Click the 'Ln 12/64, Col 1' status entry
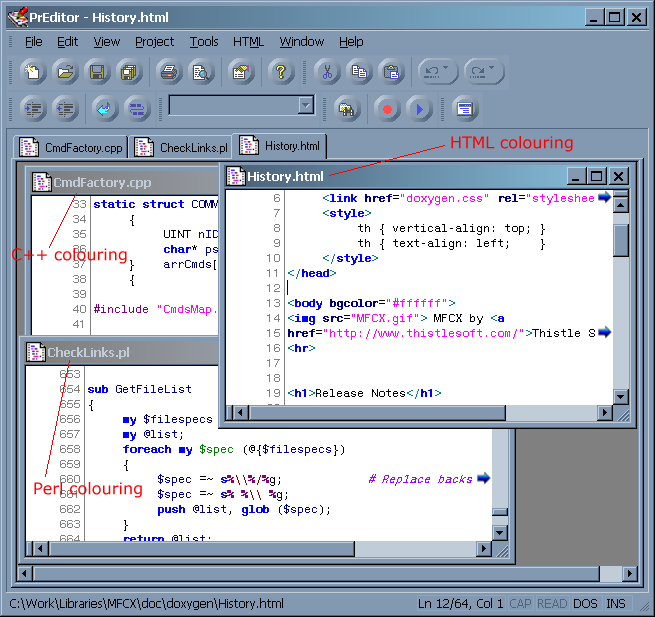 coord(461,603)
